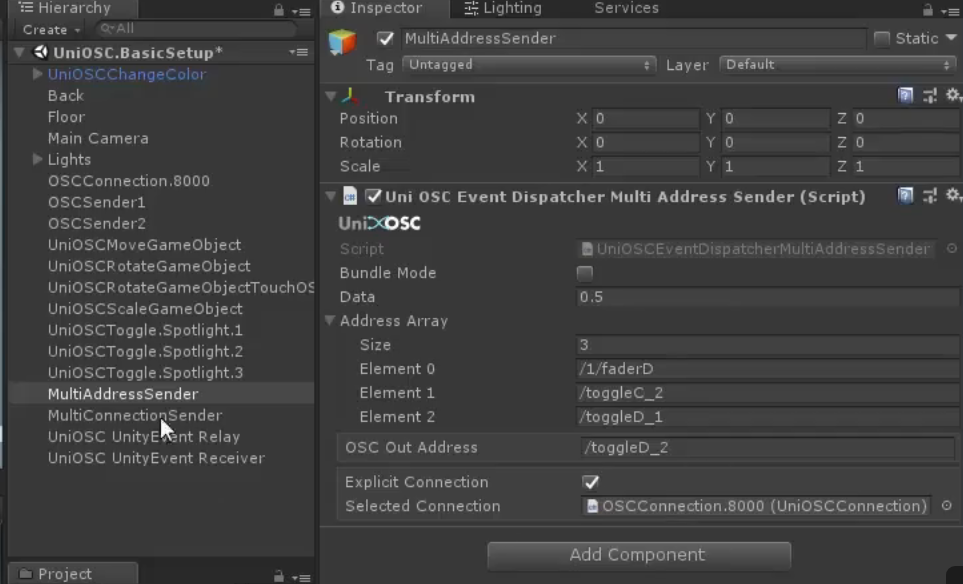Select OSCConnection.8000 in Hierarchy

click(129, 181)
